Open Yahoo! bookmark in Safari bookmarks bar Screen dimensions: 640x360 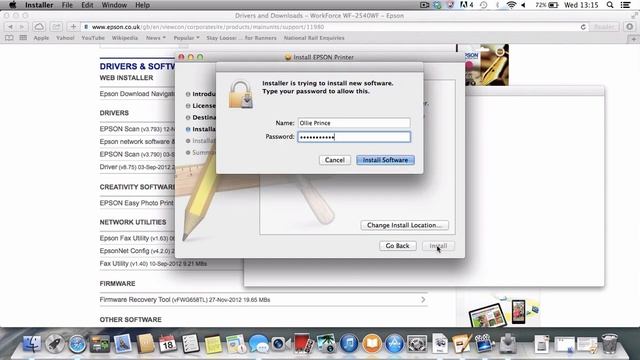65,38
